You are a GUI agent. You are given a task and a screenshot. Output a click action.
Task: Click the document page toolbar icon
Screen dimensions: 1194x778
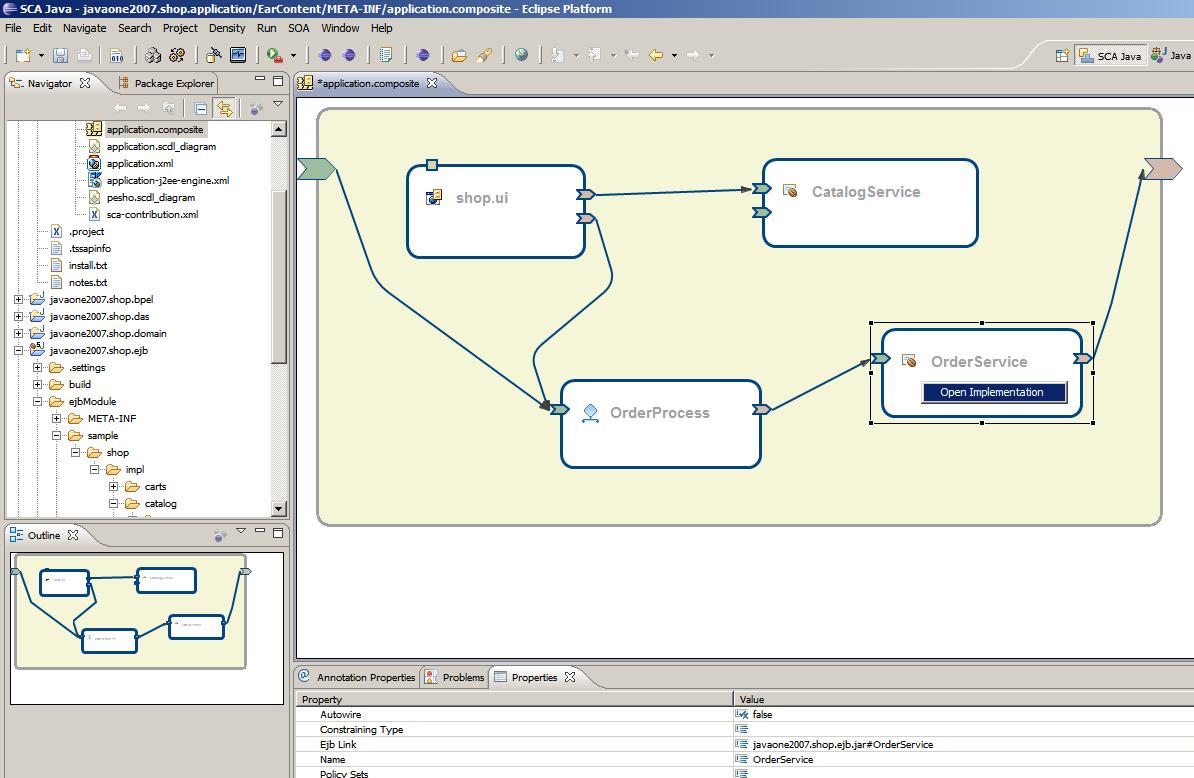pyautogui.click(x=386, y=55)
